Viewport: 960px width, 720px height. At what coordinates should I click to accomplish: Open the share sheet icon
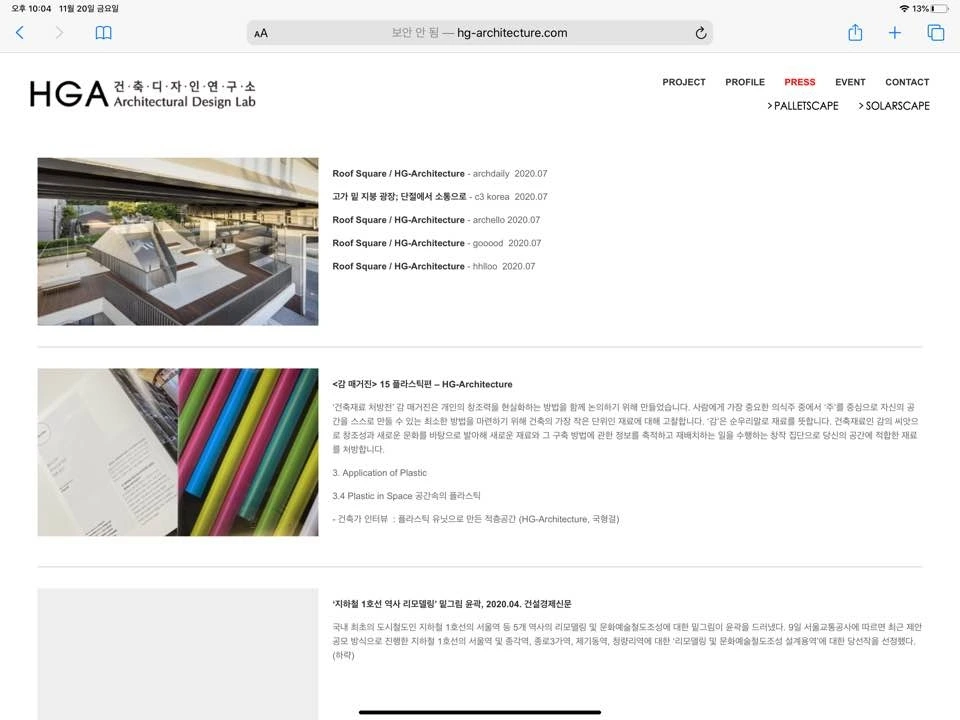[x=855, y=32]
